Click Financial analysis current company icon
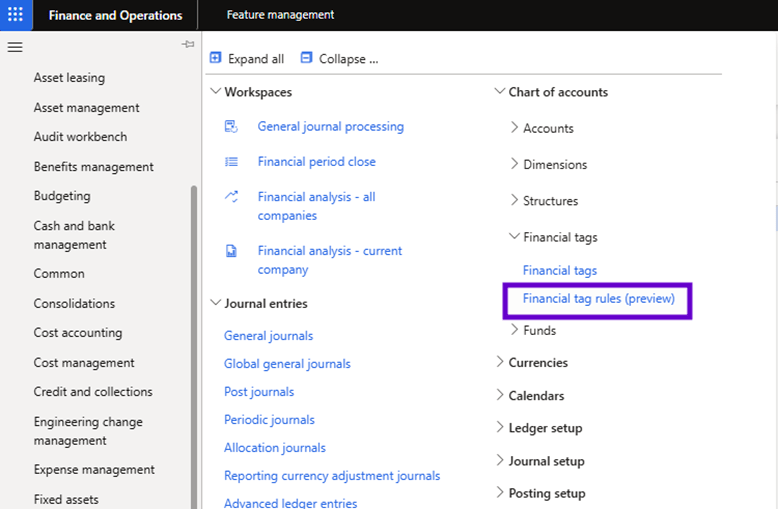Viewport: 778px width, 509px height. point(231,251)
